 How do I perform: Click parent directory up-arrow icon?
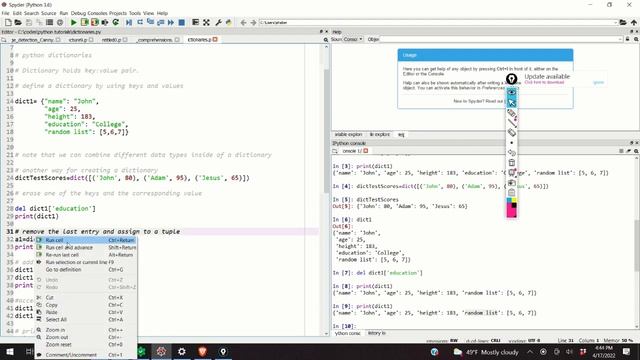(x=633, y=22)
